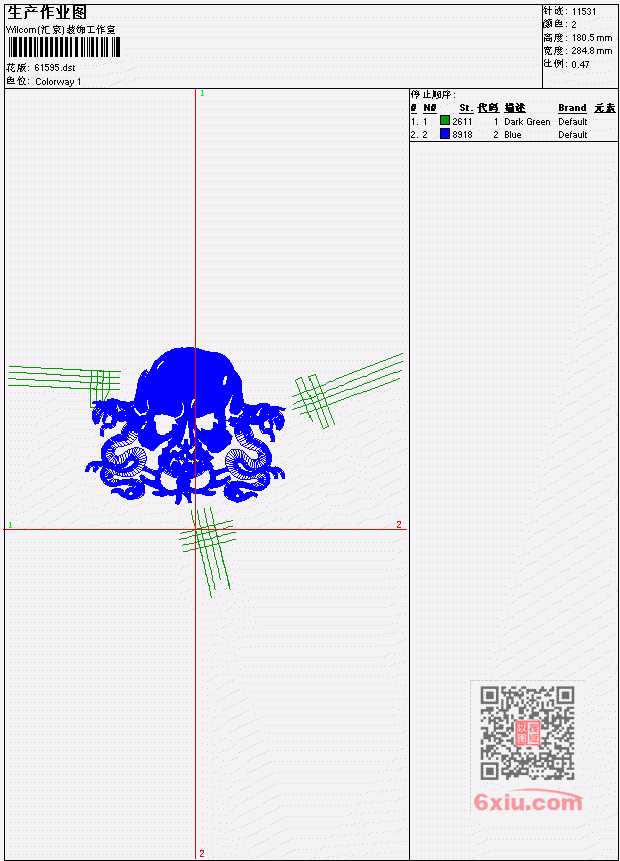Click the 颜色: 2 color count line
Image resolution: width=620 pixels, height=861 pixels.
560,25
